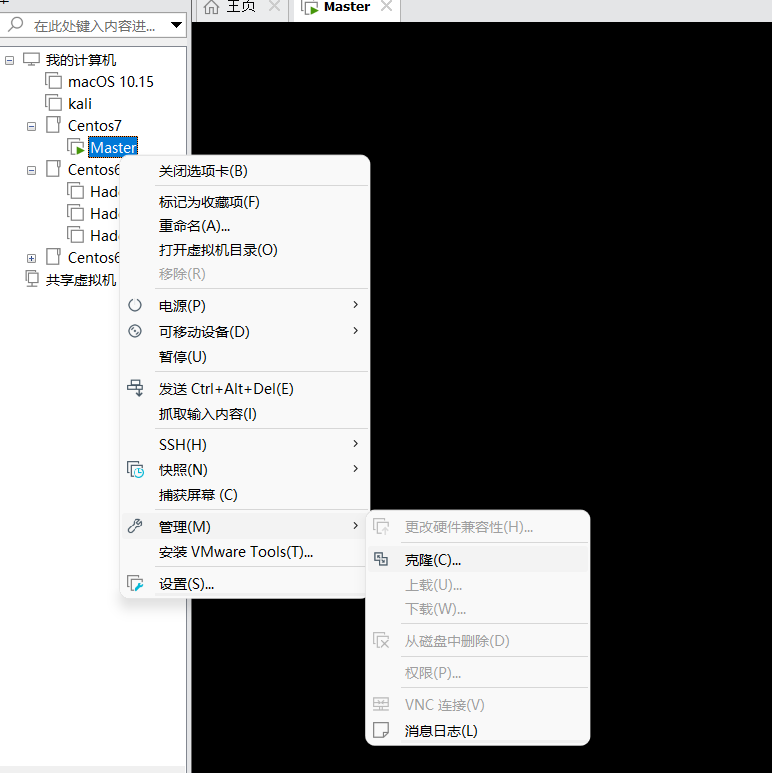Screen dimensions: 772x773
Task: Click the disc icon beside 可移动设备(D)
Action: [135, 331]
